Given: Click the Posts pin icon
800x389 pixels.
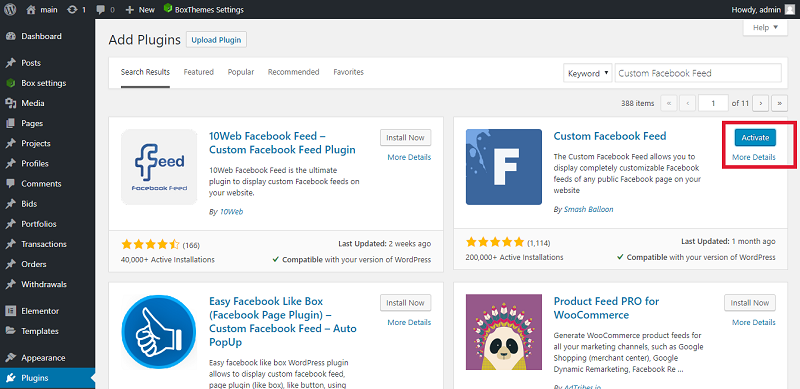Looking at the screenshot, I should 10,63.
